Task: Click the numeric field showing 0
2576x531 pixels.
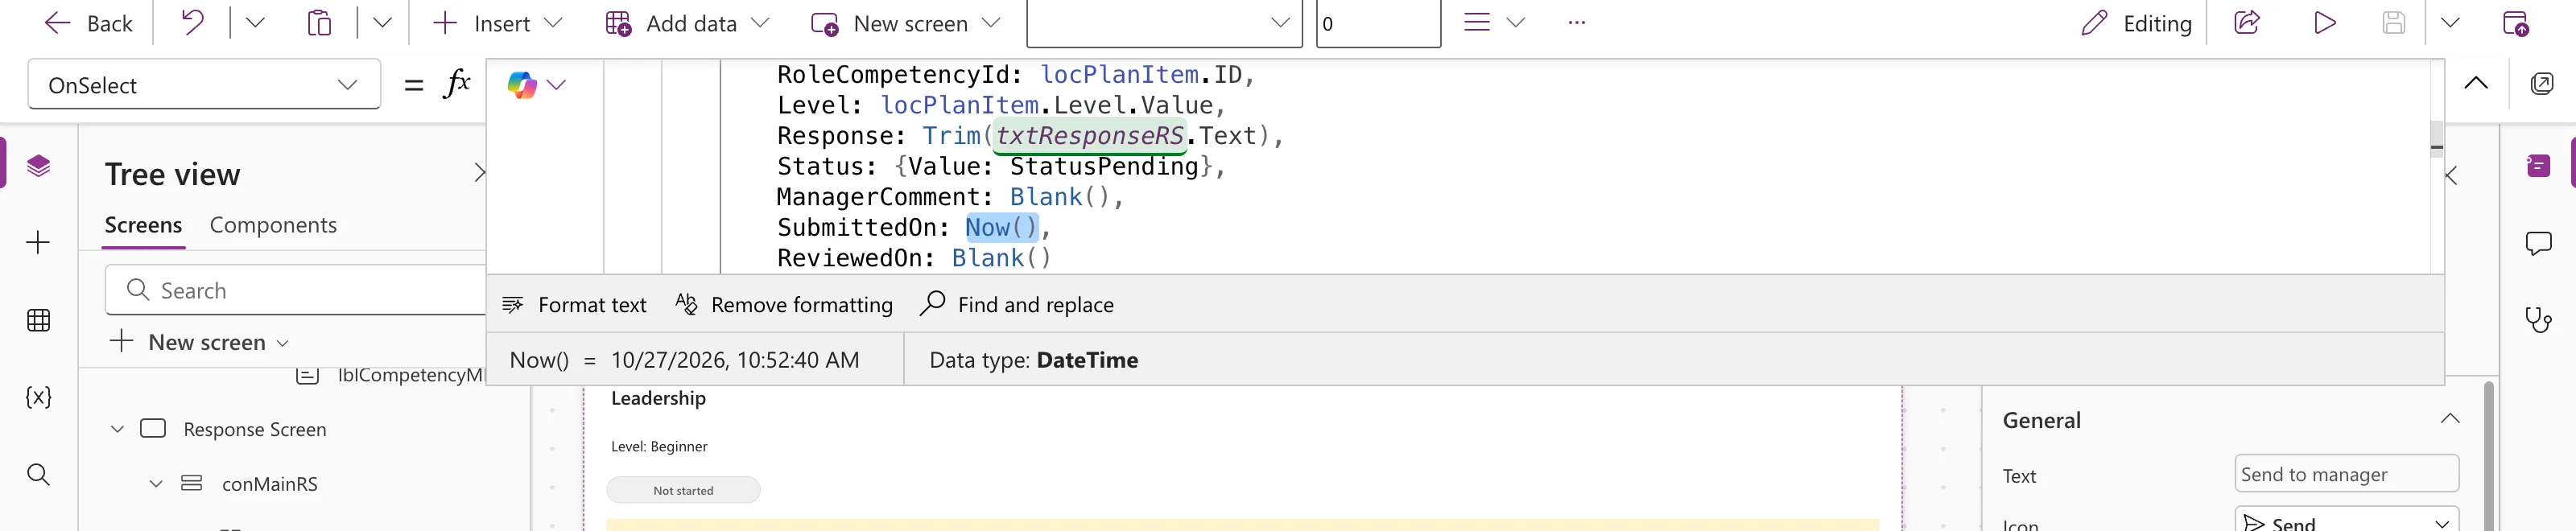Action: click(x=1377, y=23)
